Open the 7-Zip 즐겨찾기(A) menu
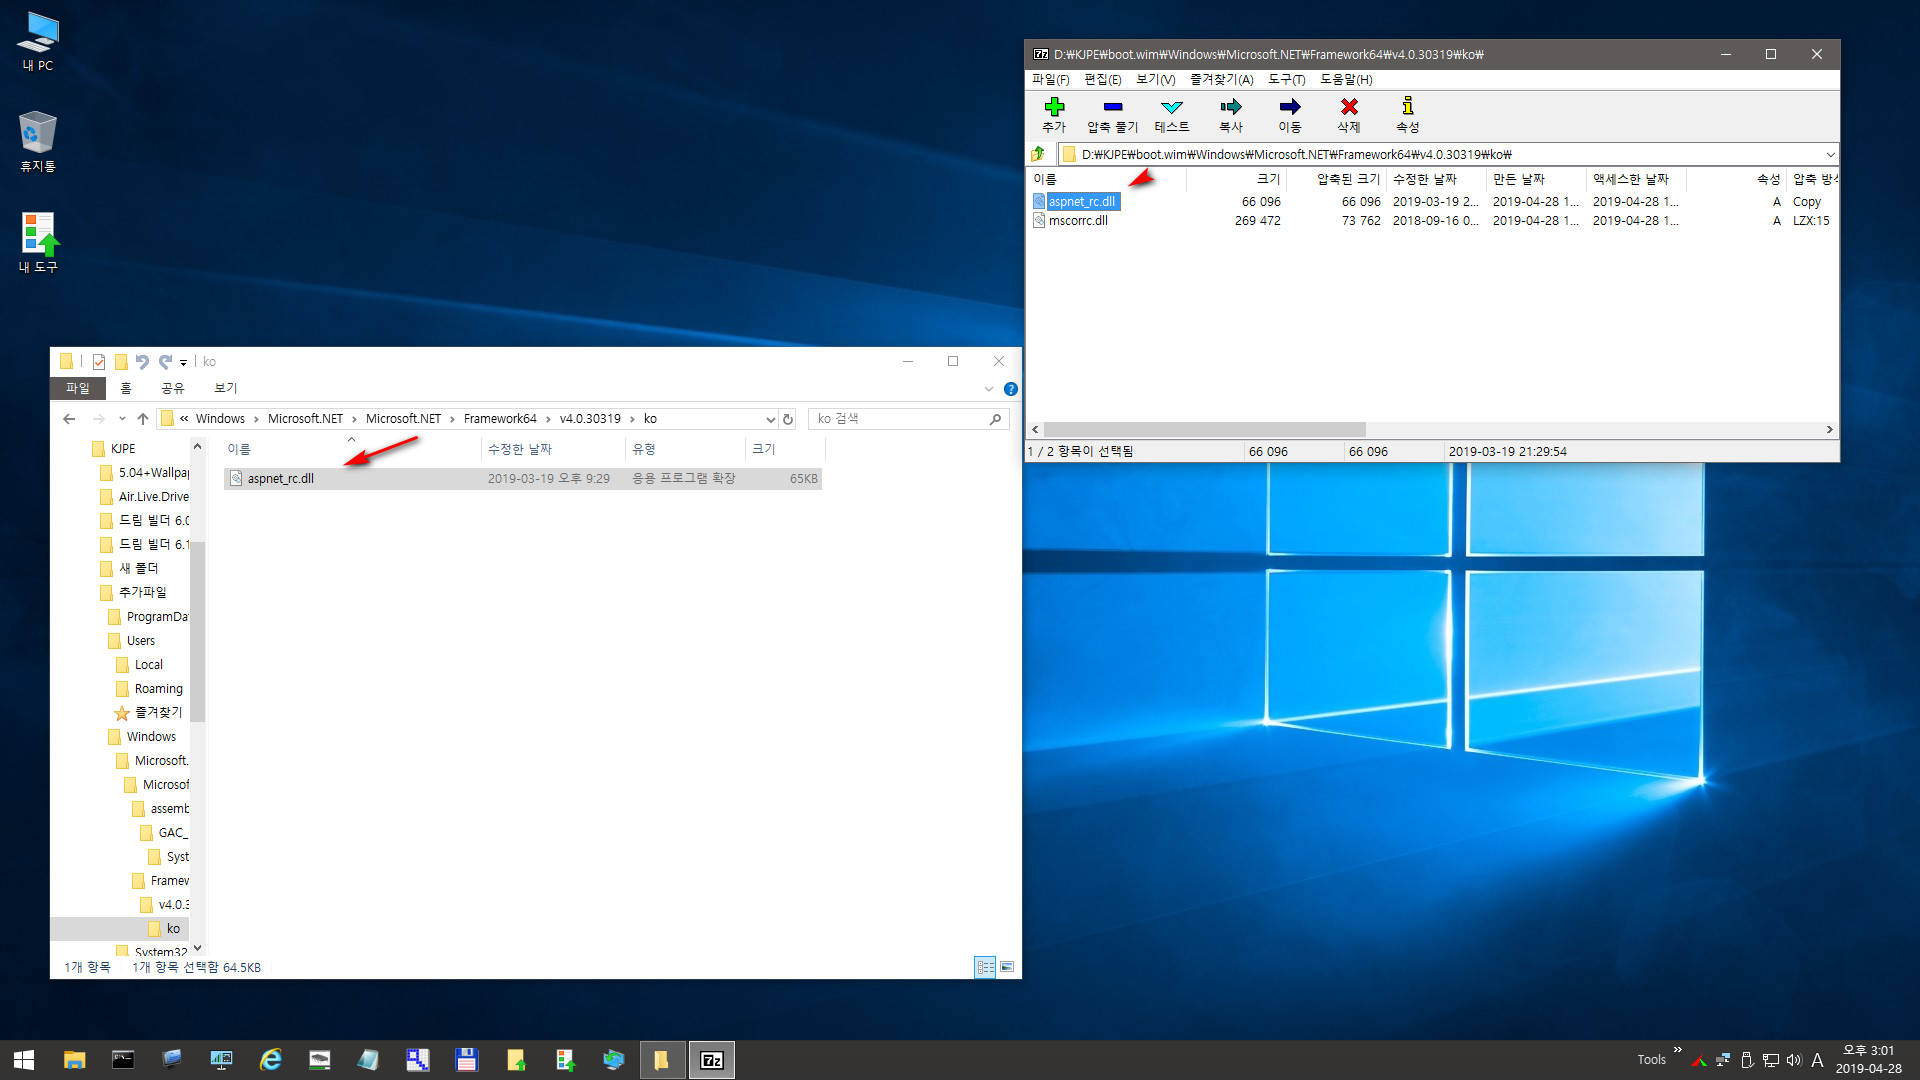The image size is (1920, 1080). tap(1221, 79)
